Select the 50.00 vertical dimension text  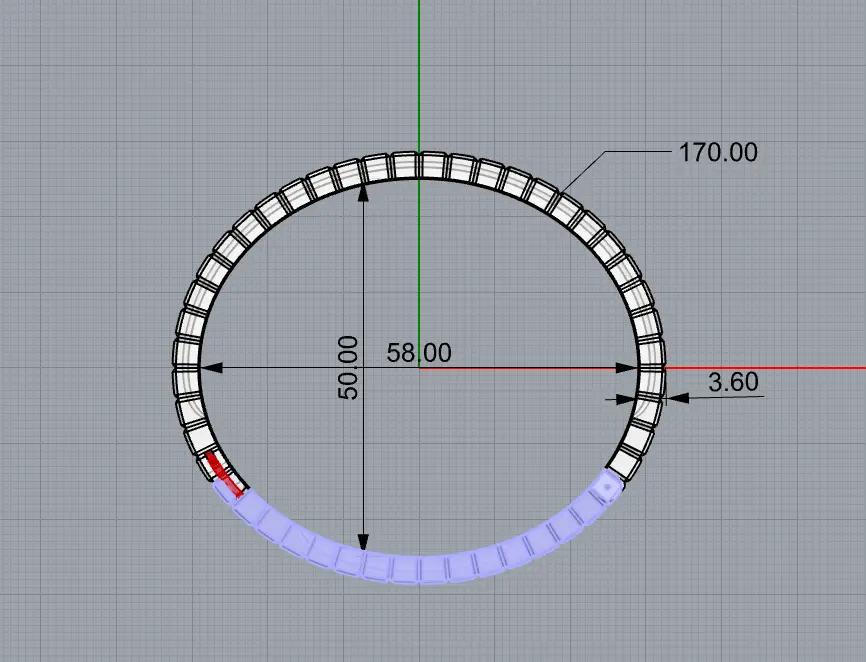tap(348, 368)
